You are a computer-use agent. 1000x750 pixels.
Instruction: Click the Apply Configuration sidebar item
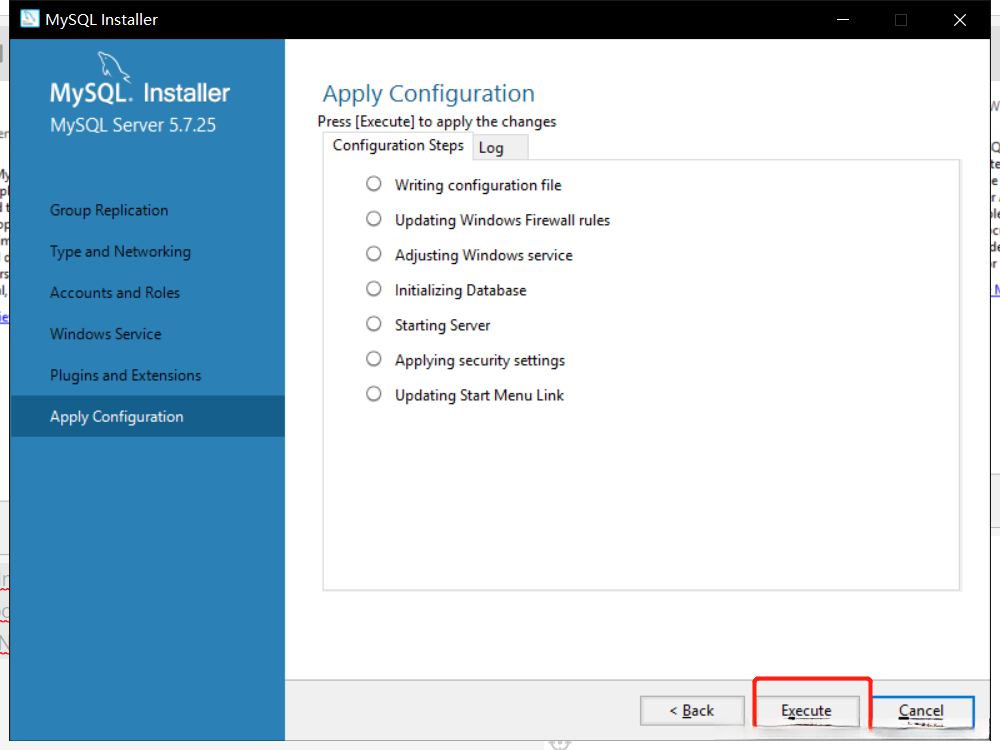click(117, 417)
